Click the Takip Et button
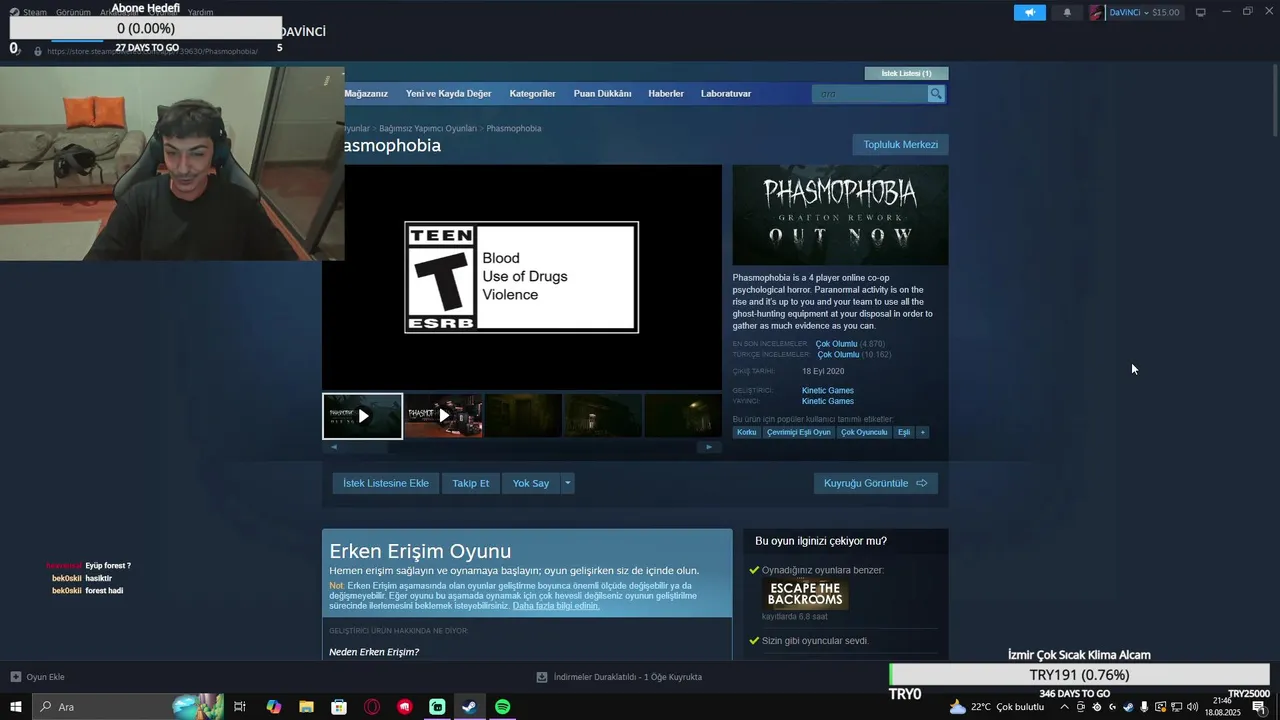 tap(470, 483)
